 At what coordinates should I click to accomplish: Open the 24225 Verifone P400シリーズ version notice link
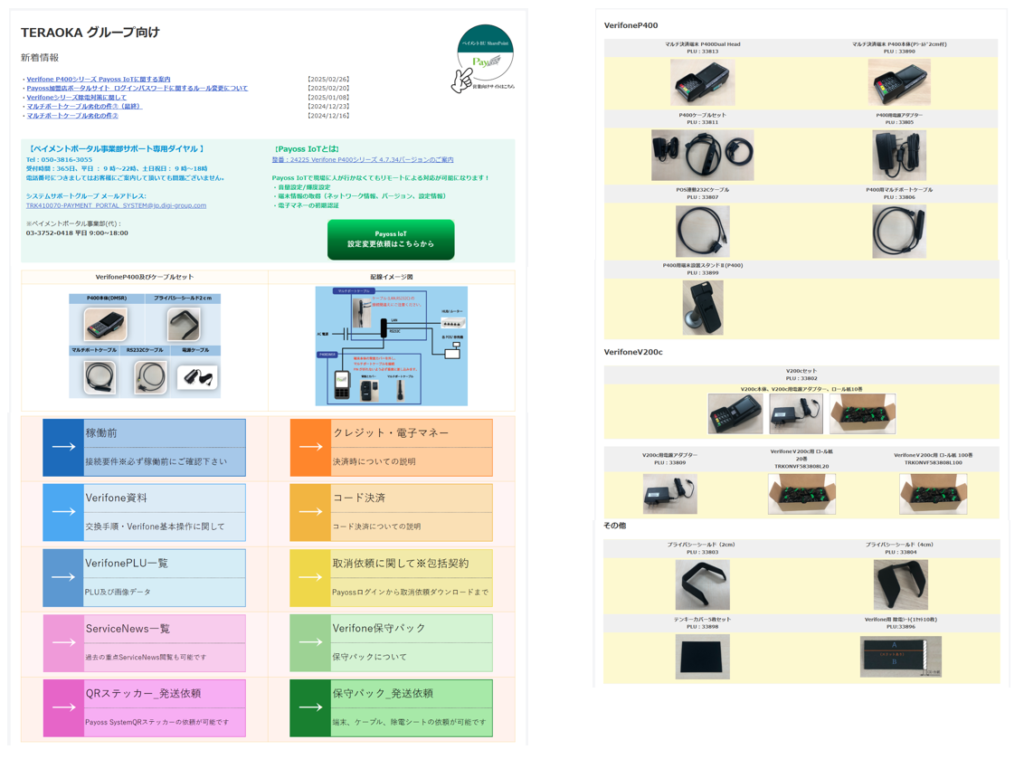362,159
